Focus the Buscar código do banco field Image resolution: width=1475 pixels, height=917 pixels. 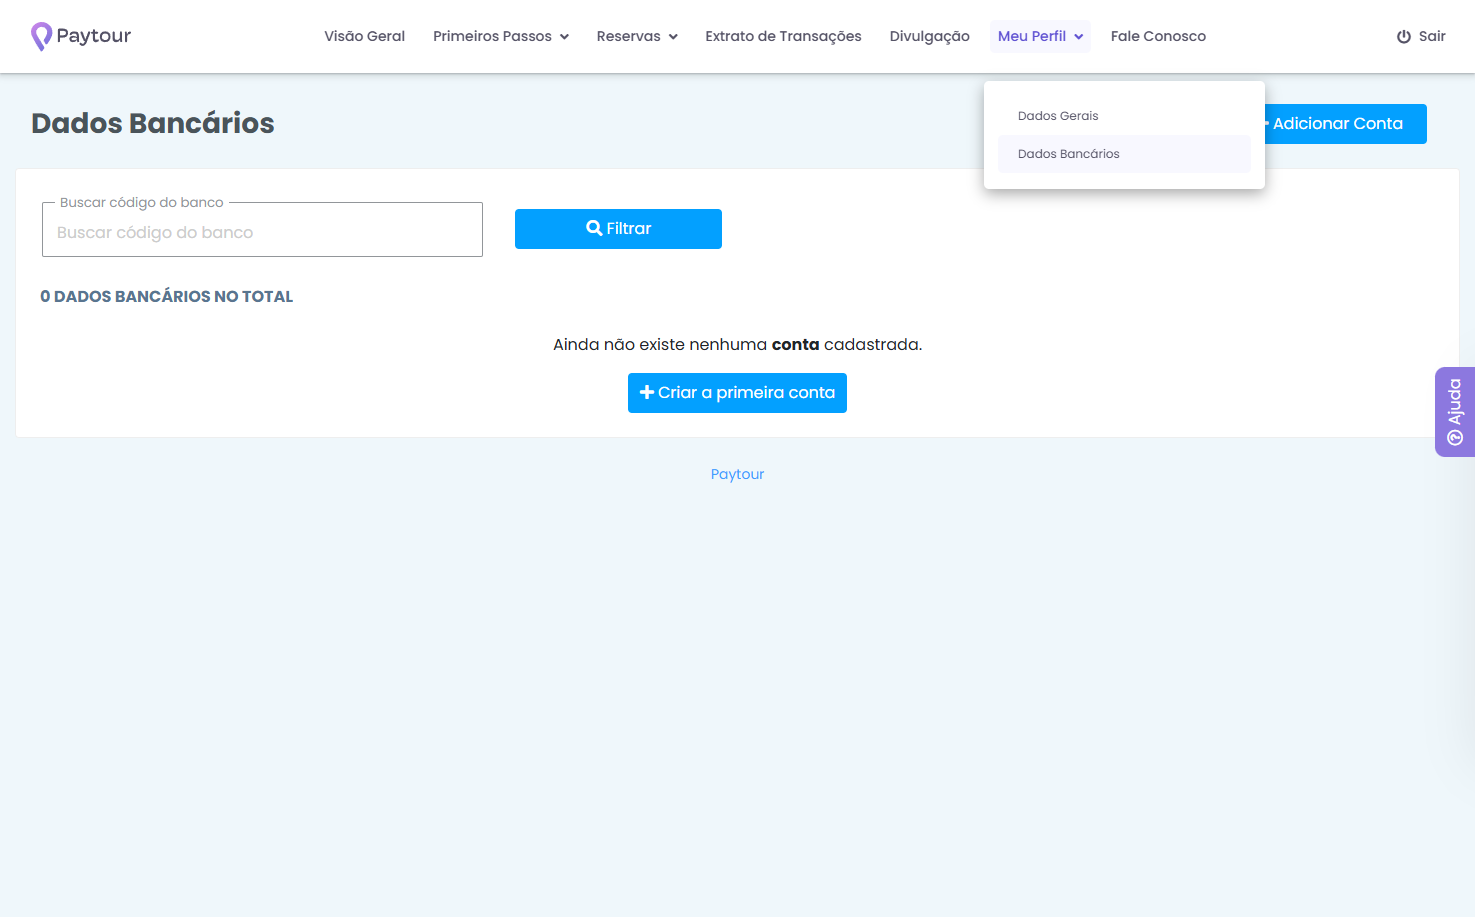262,232
